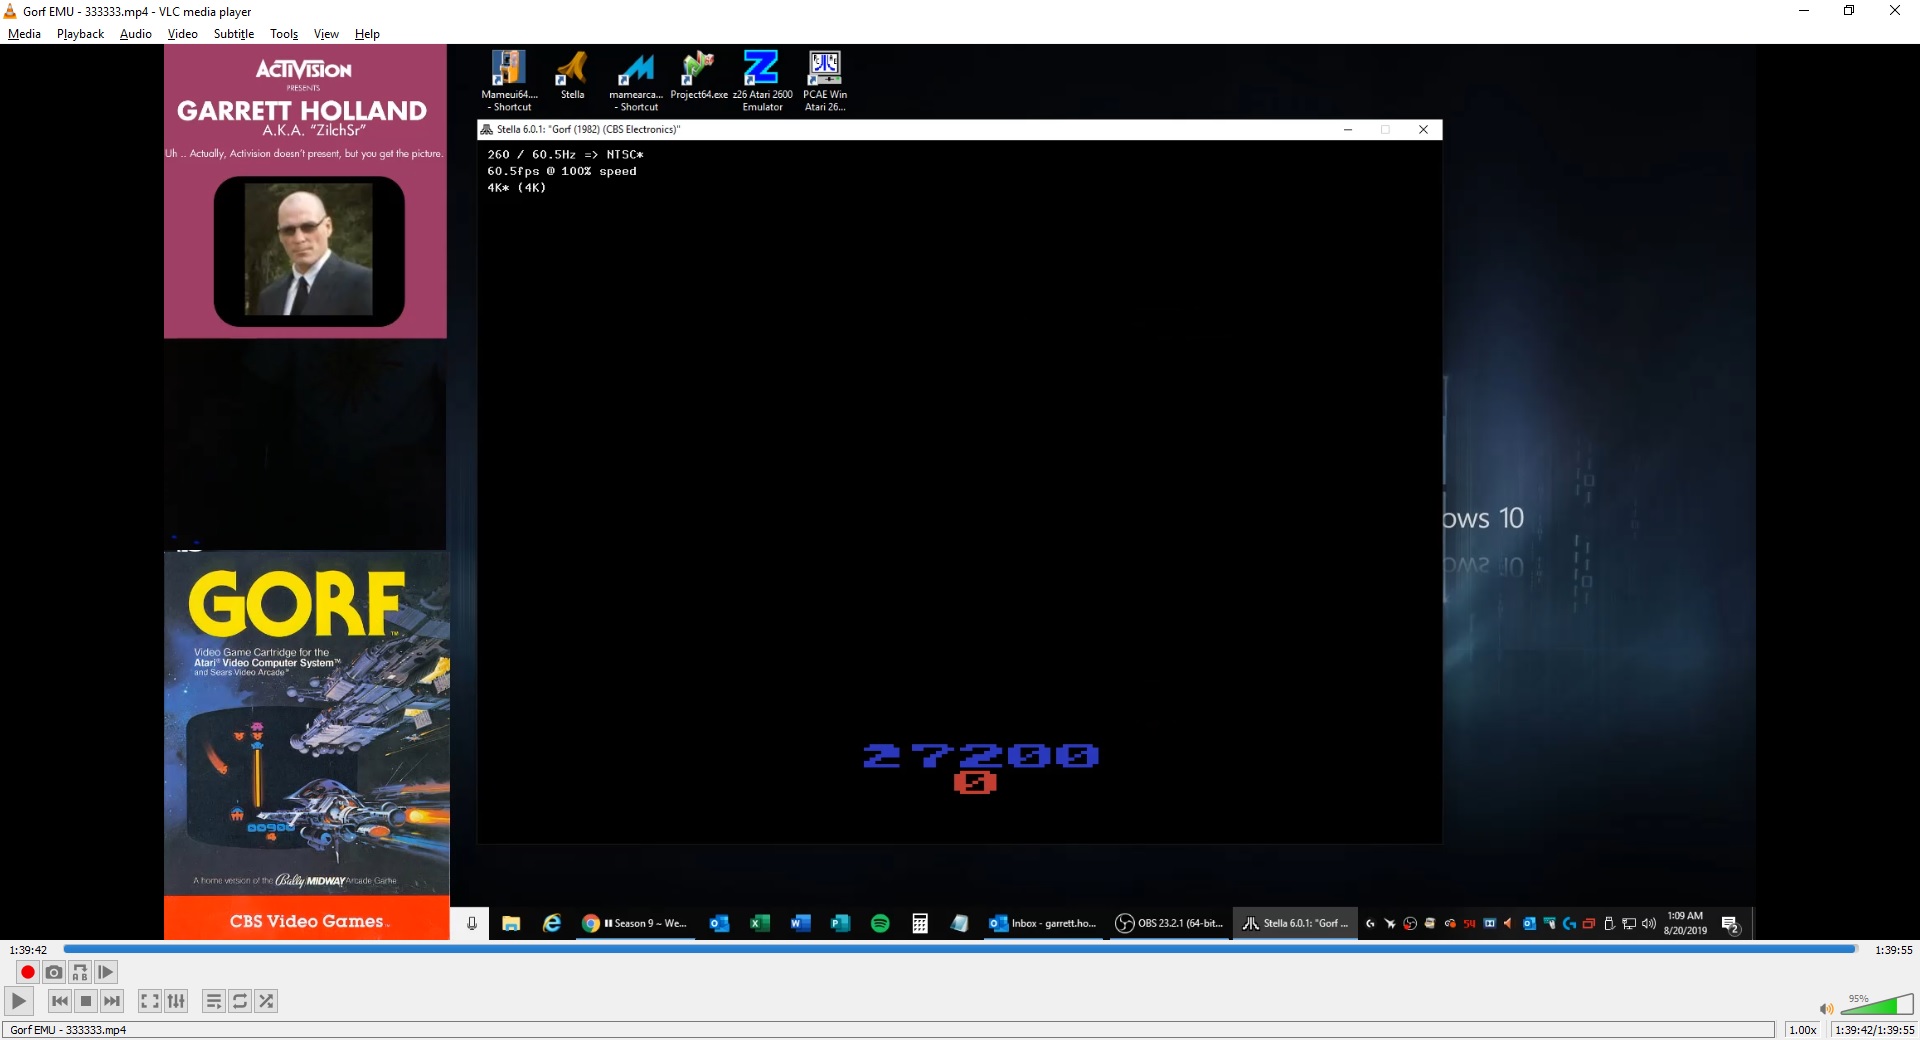Screen dimensions: 1920x1040
Task: Expand the Tools menu
Action: click(284, 34)
